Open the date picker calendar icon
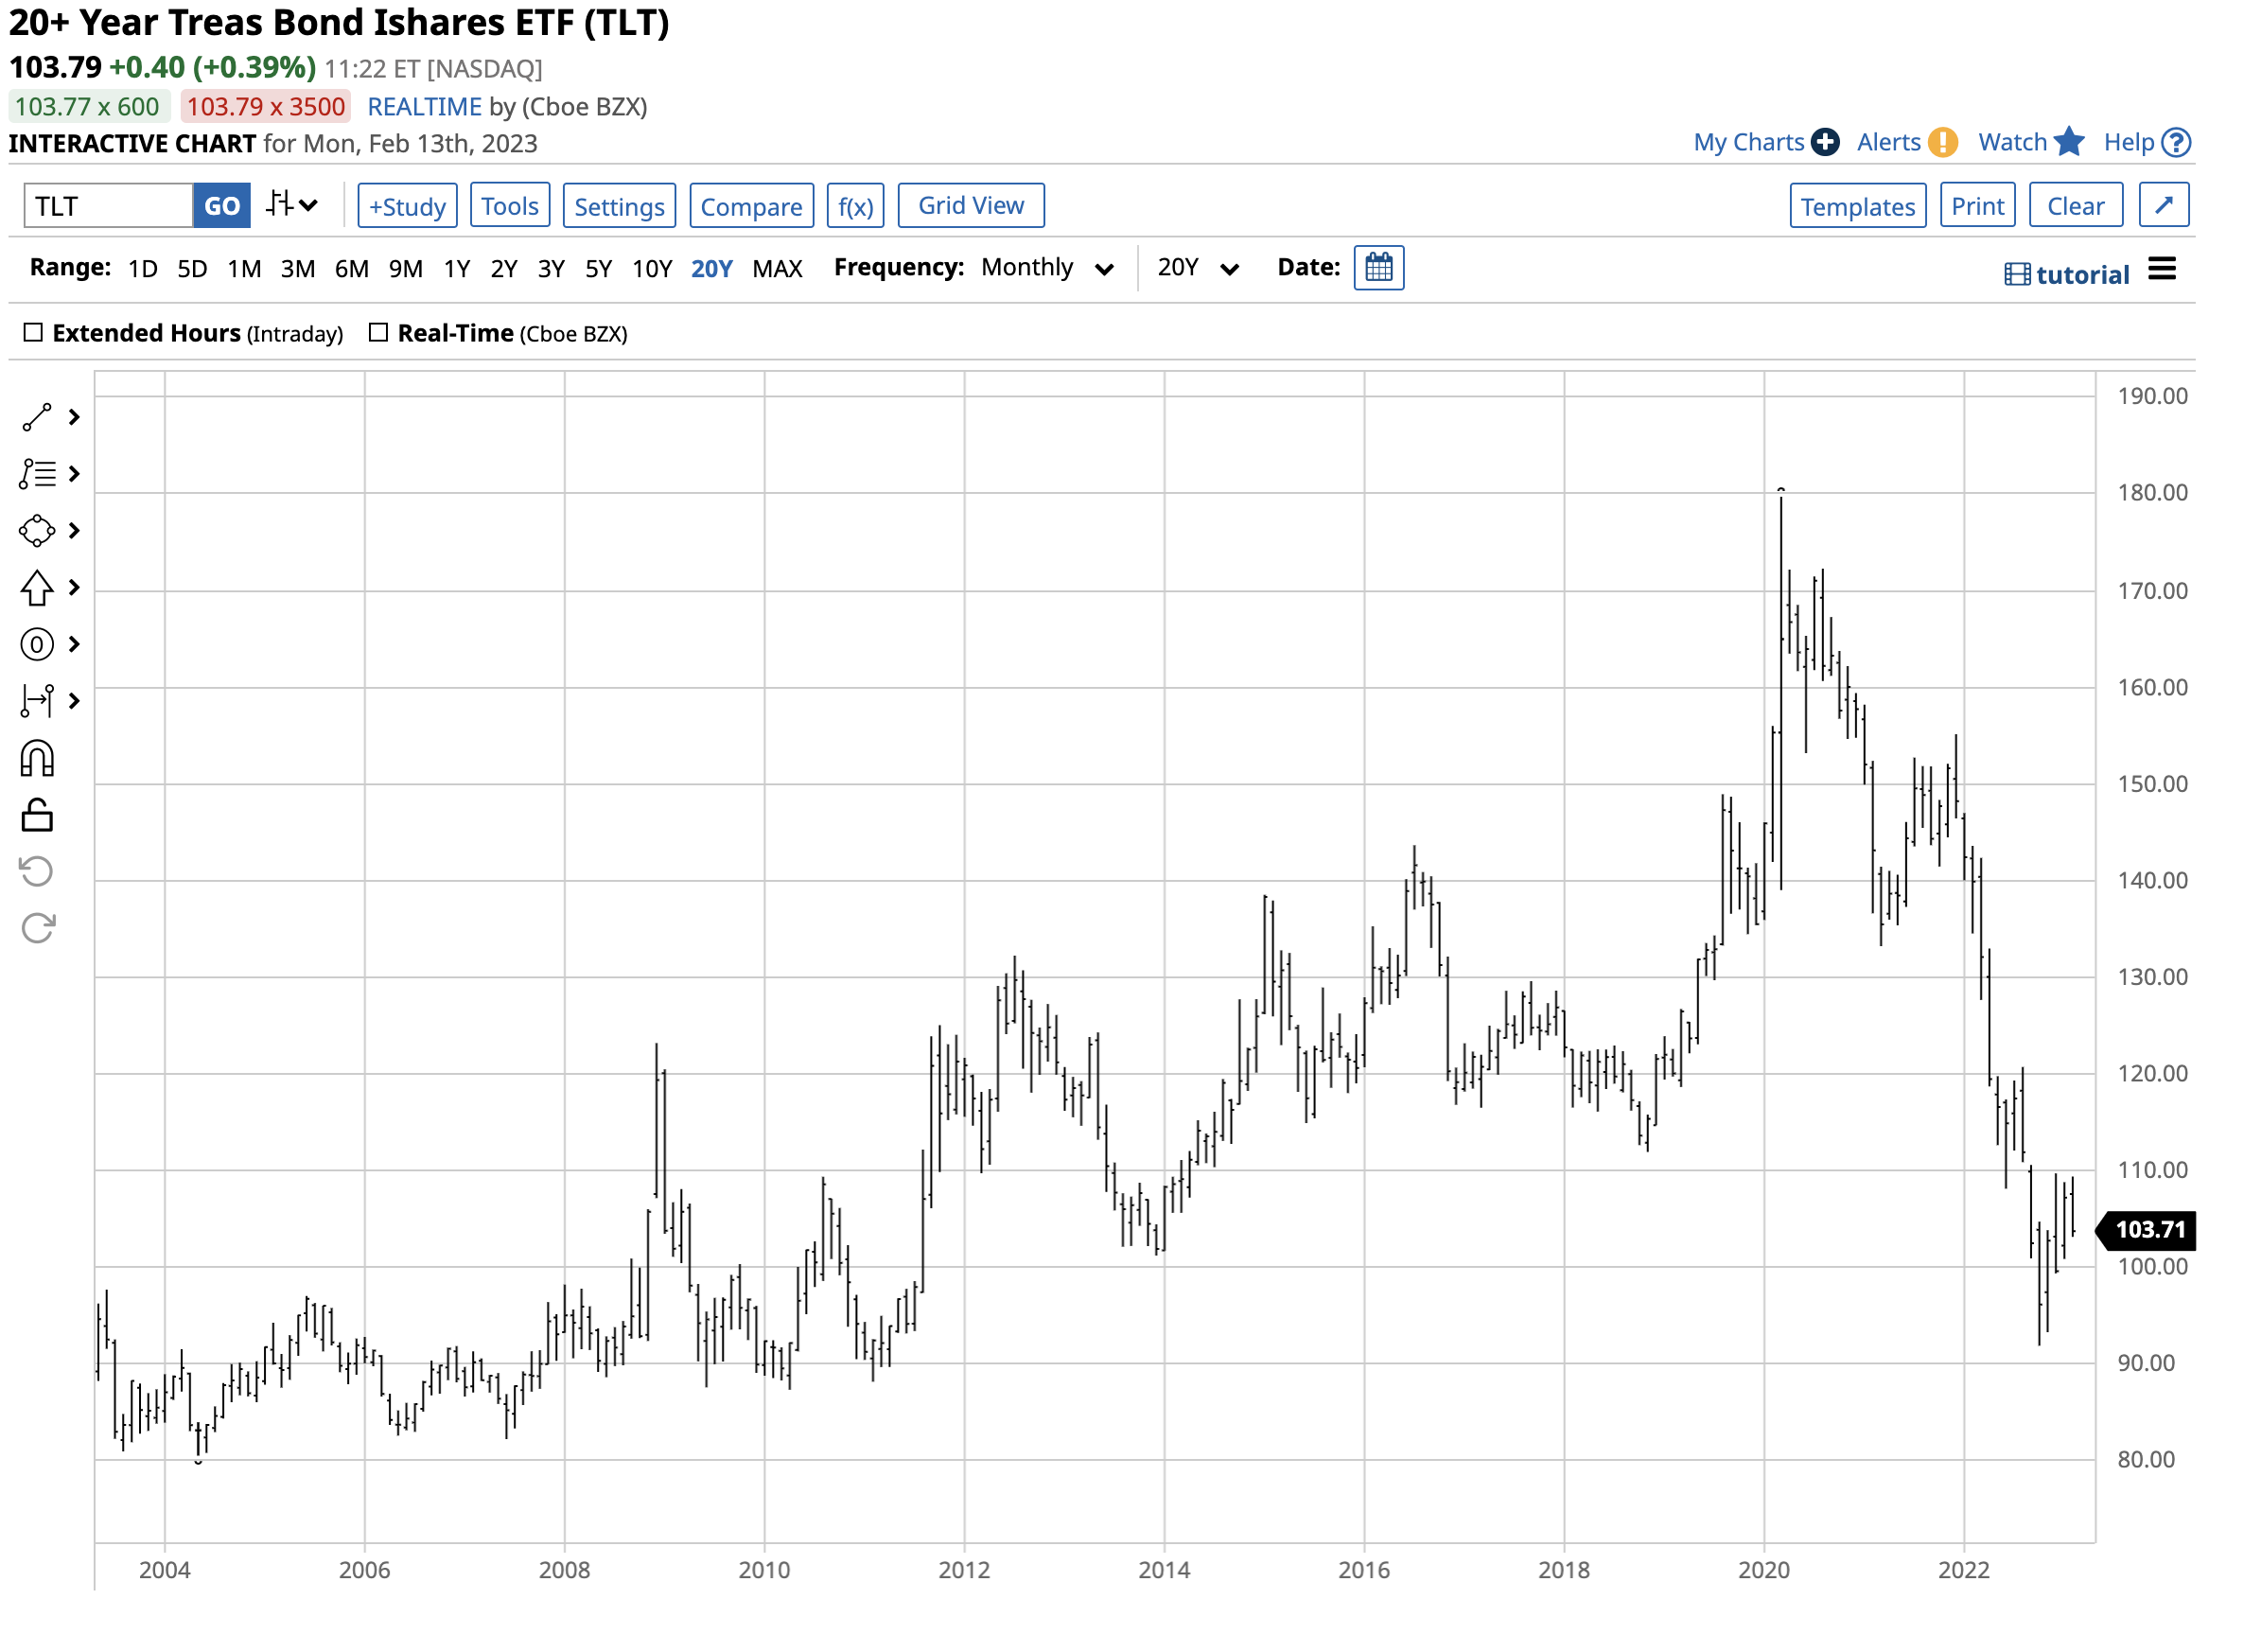Image resolution: width=2244 pixels, height=1652 pixels. [1378, 268]
